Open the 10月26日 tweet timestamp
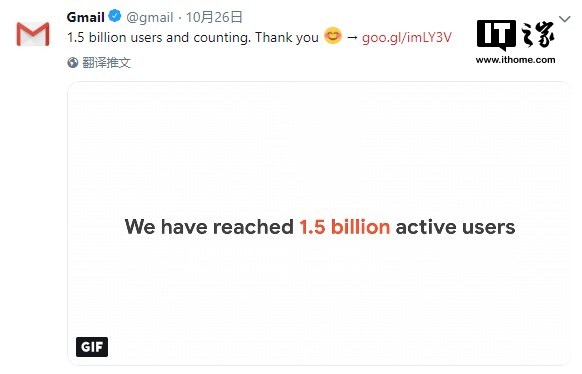This screenshot has height=374, width=582. [x=214, y=17]
